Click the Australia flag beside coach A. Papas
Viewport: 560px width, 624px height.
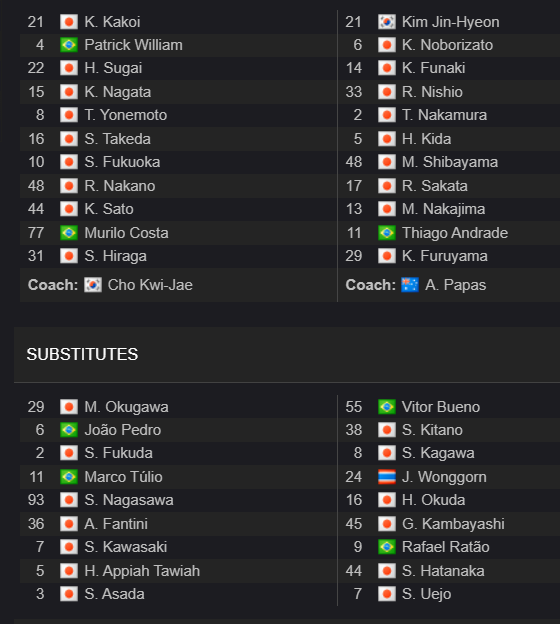point(410,285)
